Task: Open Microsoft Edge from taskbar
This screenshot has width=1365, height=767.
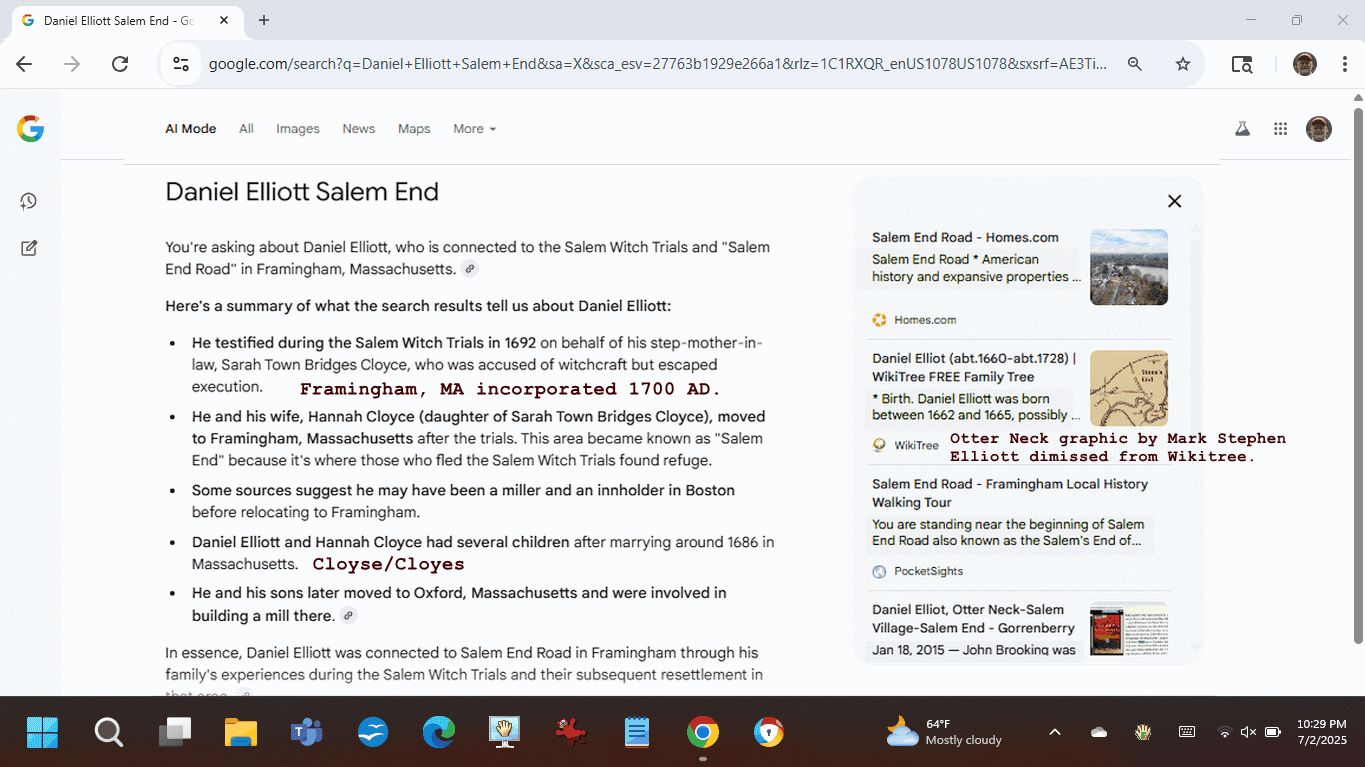Action: coord(438,733)
